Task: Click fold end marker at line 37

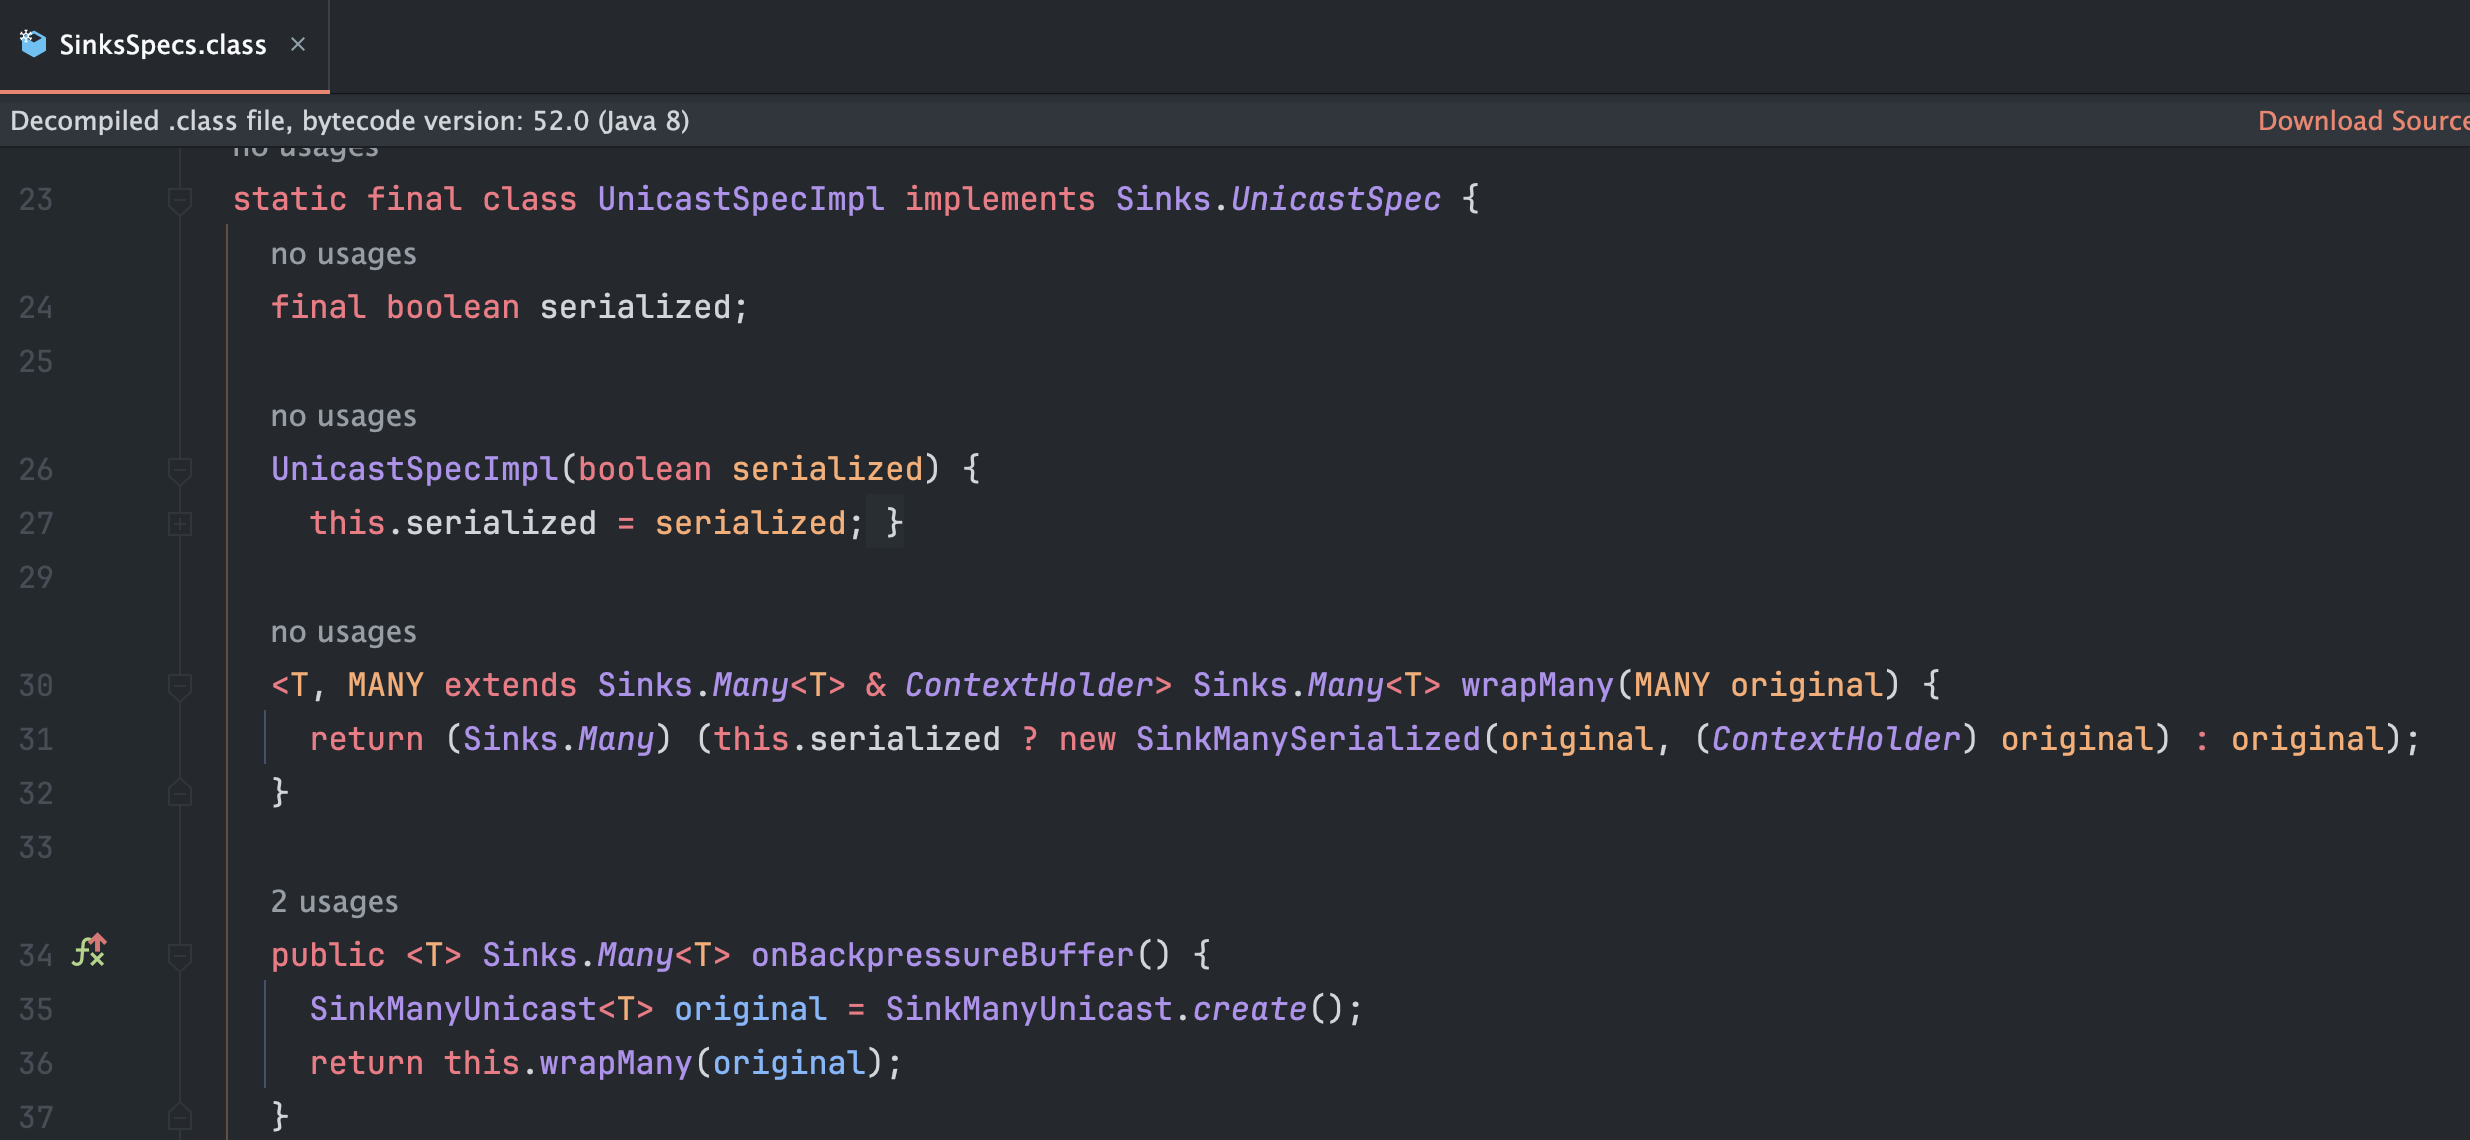Action: coord(180,1117)
